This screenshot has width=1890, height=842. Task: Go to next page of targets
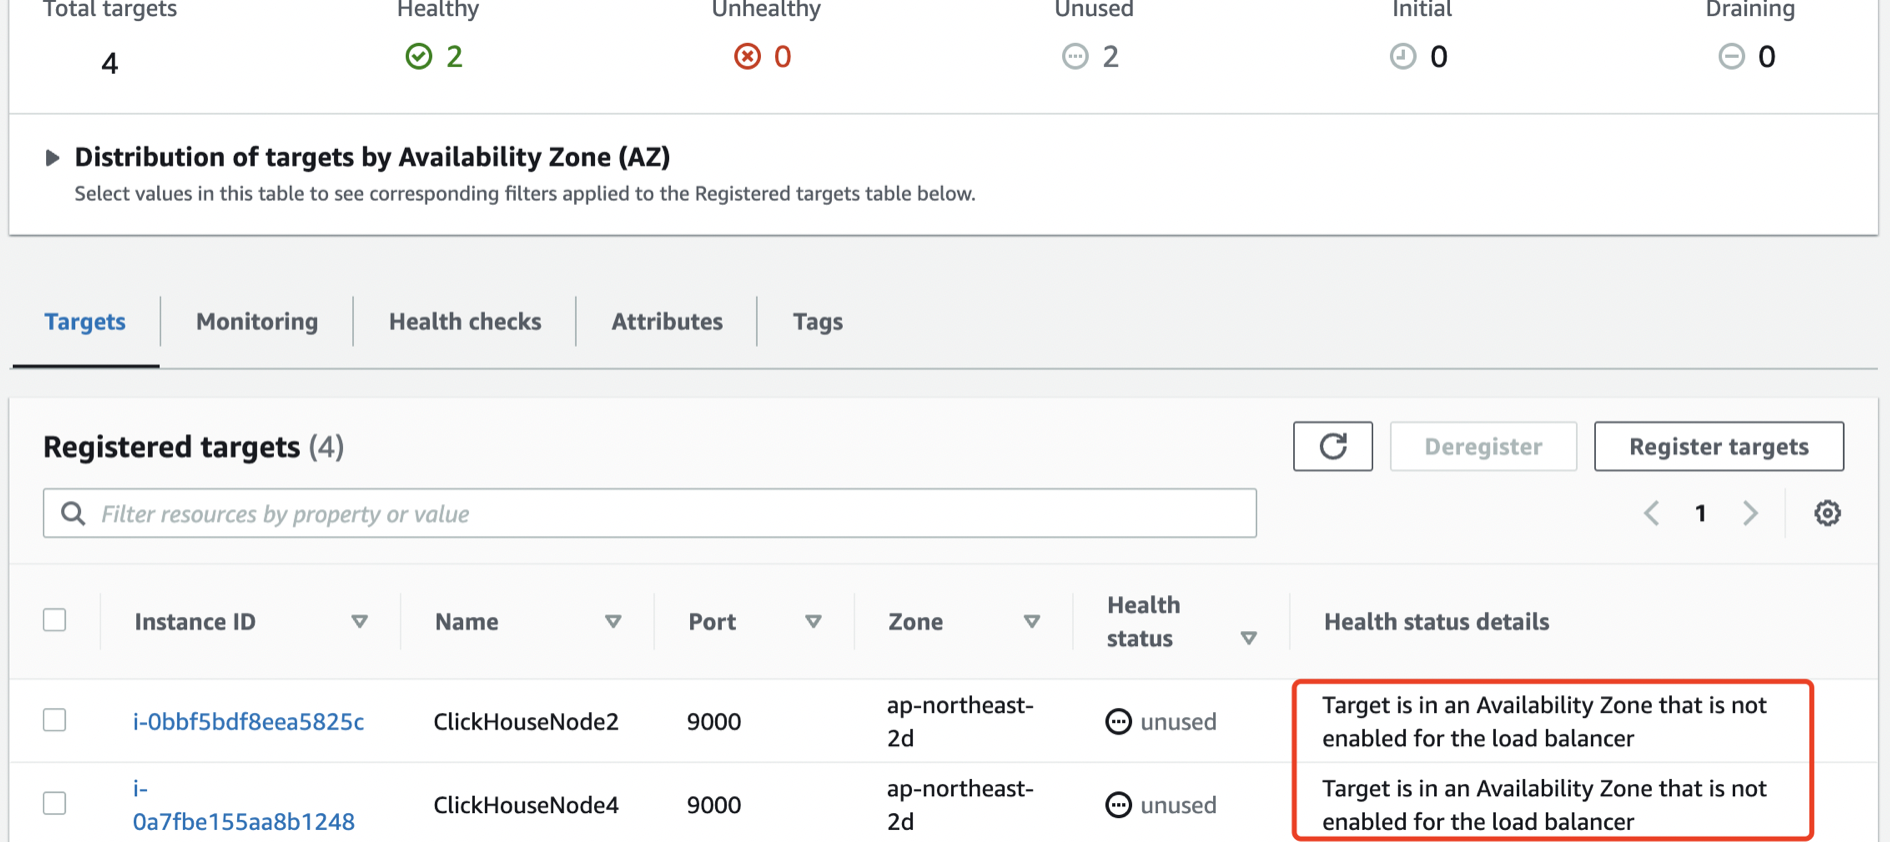click(x=1750, y=513)
